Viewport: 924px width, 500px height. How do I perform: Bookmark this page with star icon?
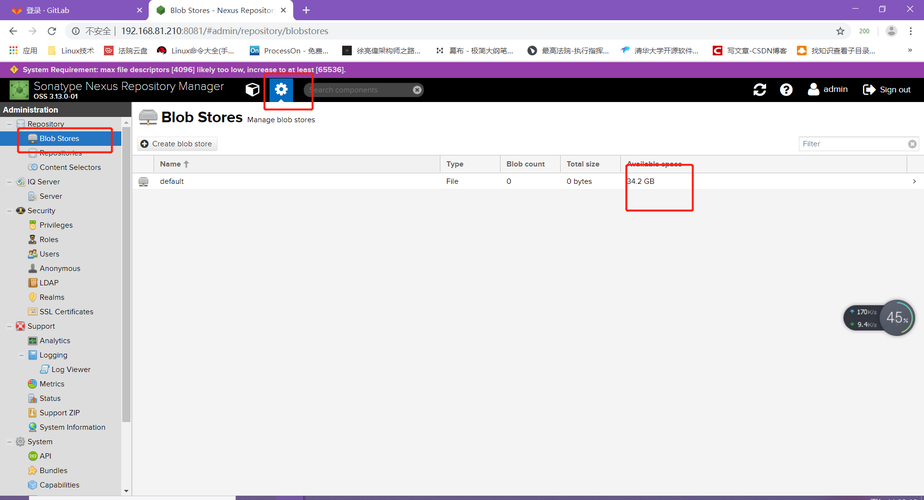pos(840,31)
